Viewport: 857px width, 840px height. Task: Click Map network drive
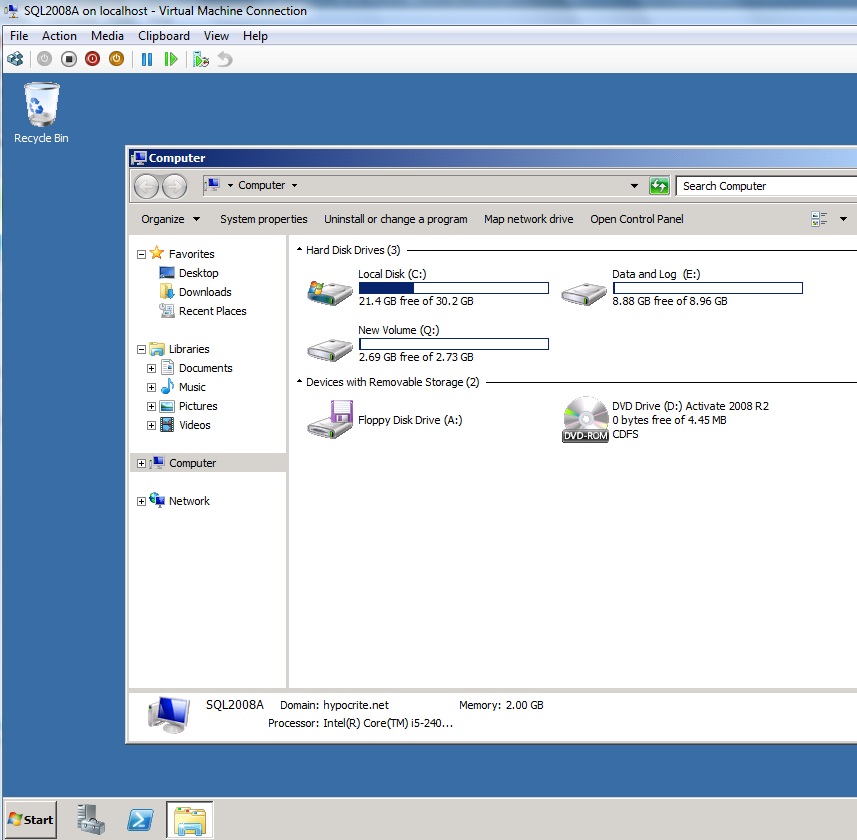point(529,219)
